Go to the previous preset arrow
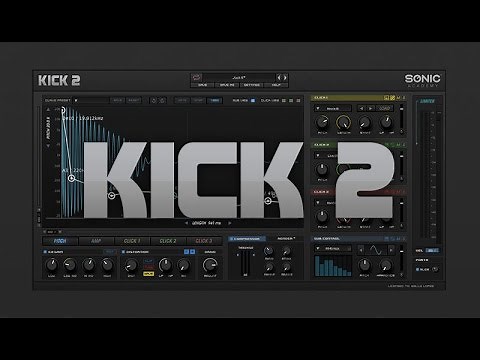The height and width of the screenshot is (360, 480). tap(279, 78)
